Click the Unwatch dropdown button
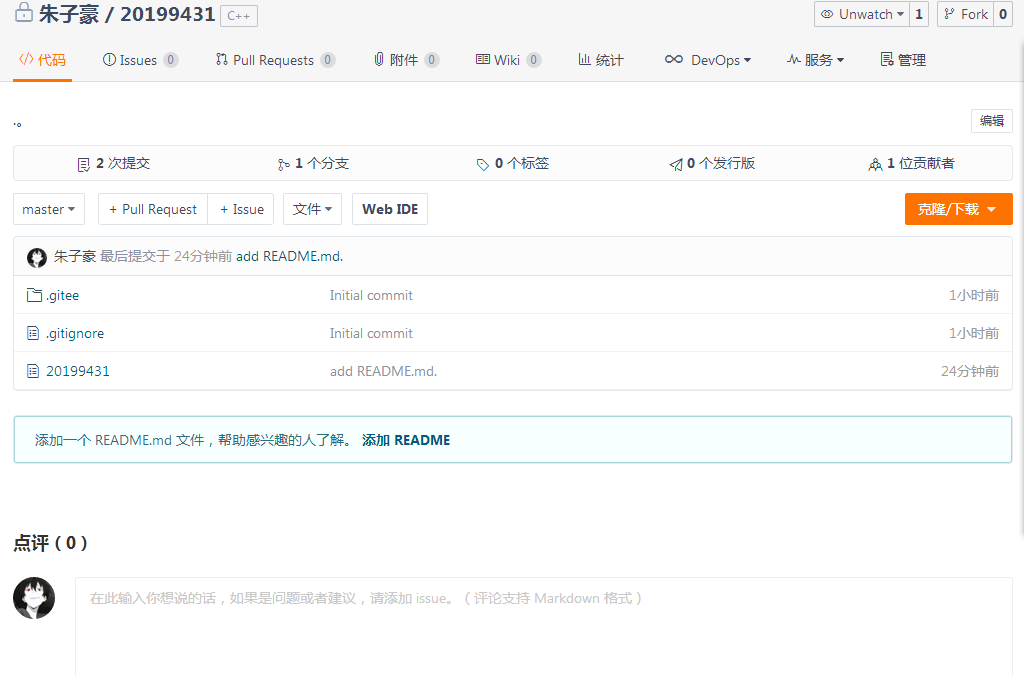The image size is (1024, 676). click(862, 14)
